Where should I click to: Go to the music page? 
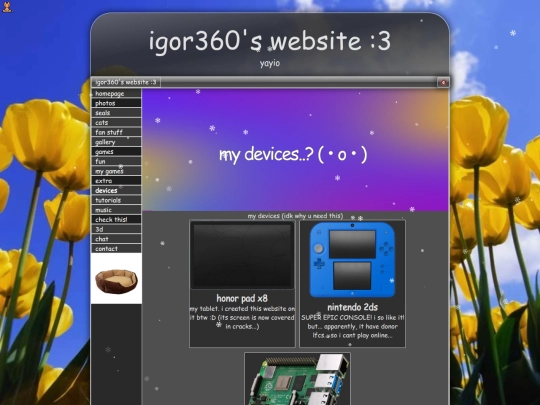coord(116,210)
